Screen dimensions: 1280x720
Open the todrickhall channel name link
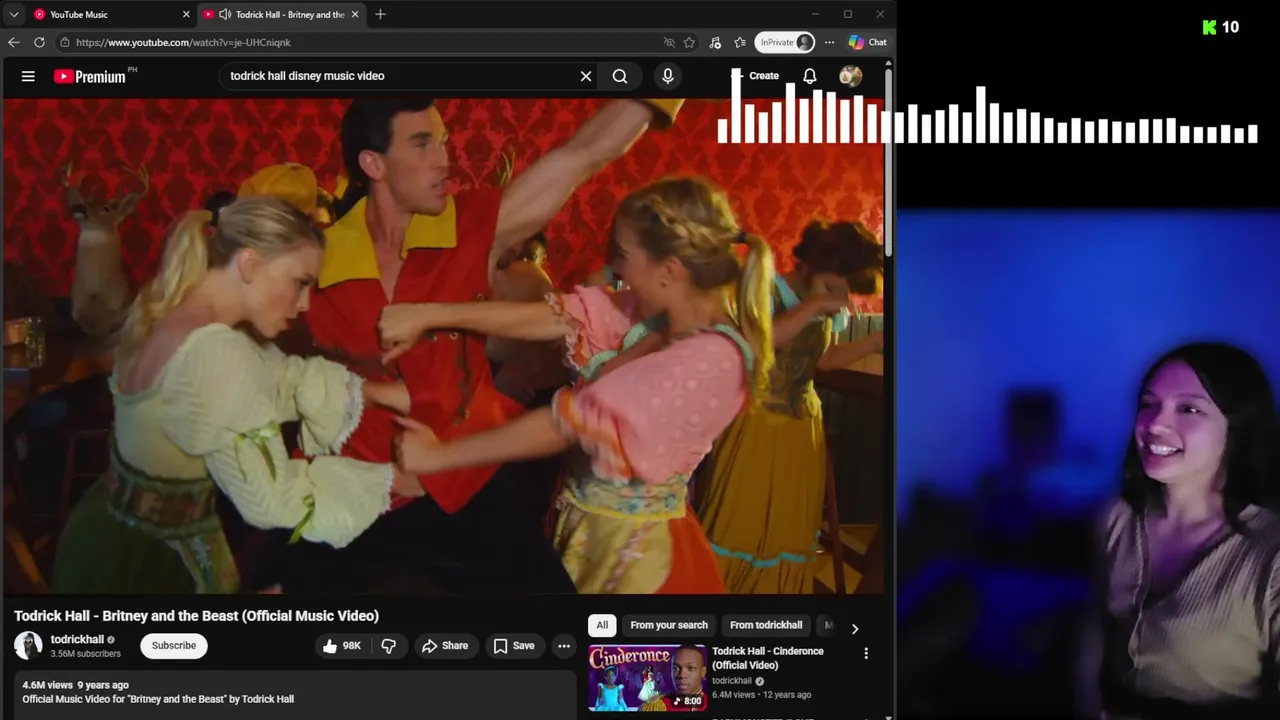77,640
